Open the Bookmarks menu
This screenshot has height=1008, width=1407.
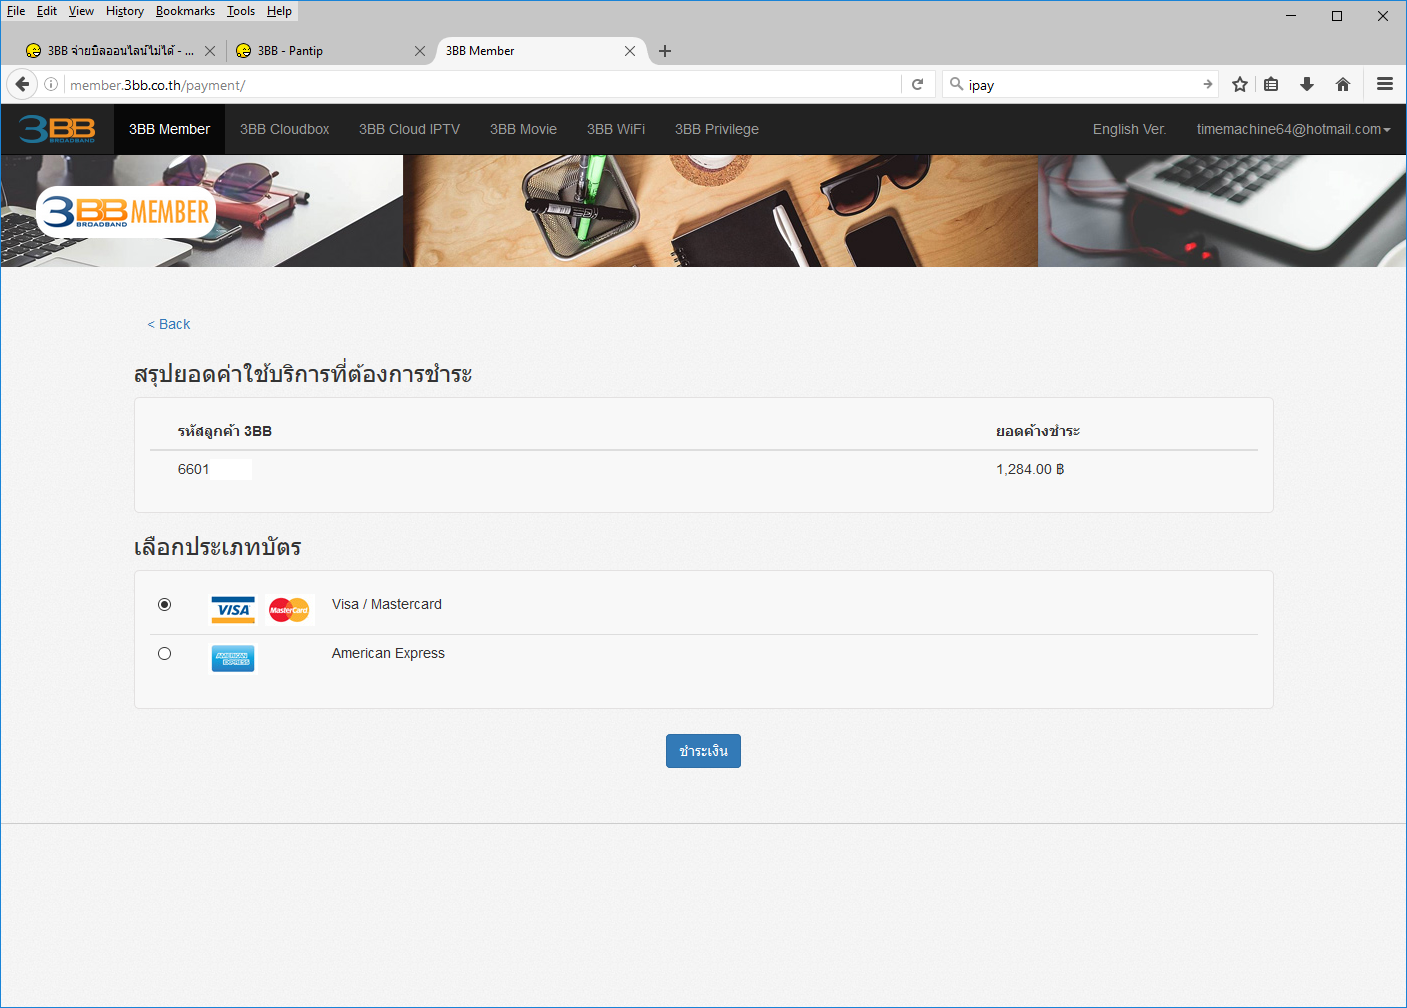pyautogui.click(x=185, y=11)
